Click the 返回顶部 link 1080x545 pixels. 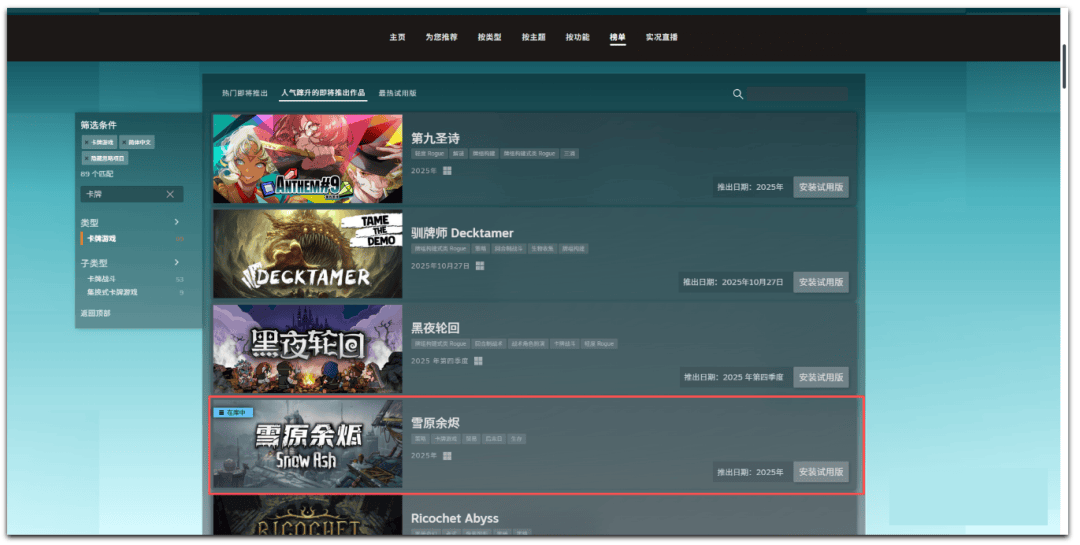(96, 314)
